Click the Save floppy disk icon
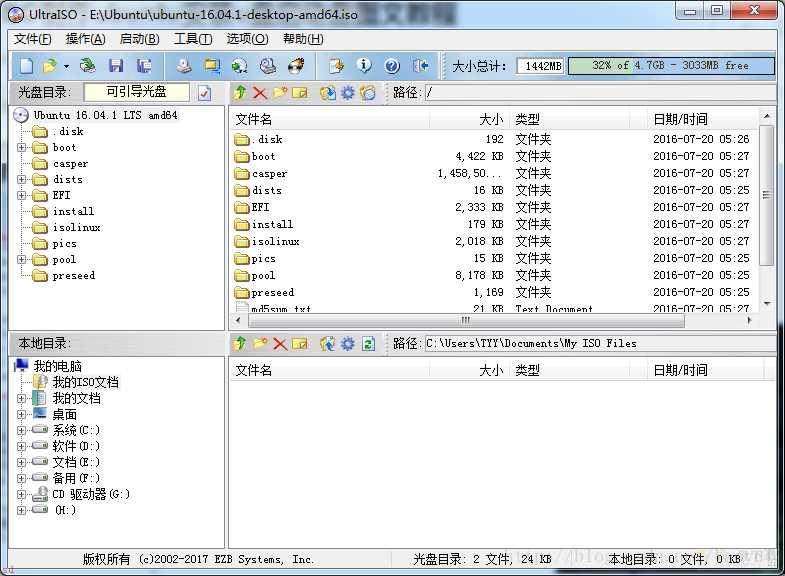 coord(116,66)
